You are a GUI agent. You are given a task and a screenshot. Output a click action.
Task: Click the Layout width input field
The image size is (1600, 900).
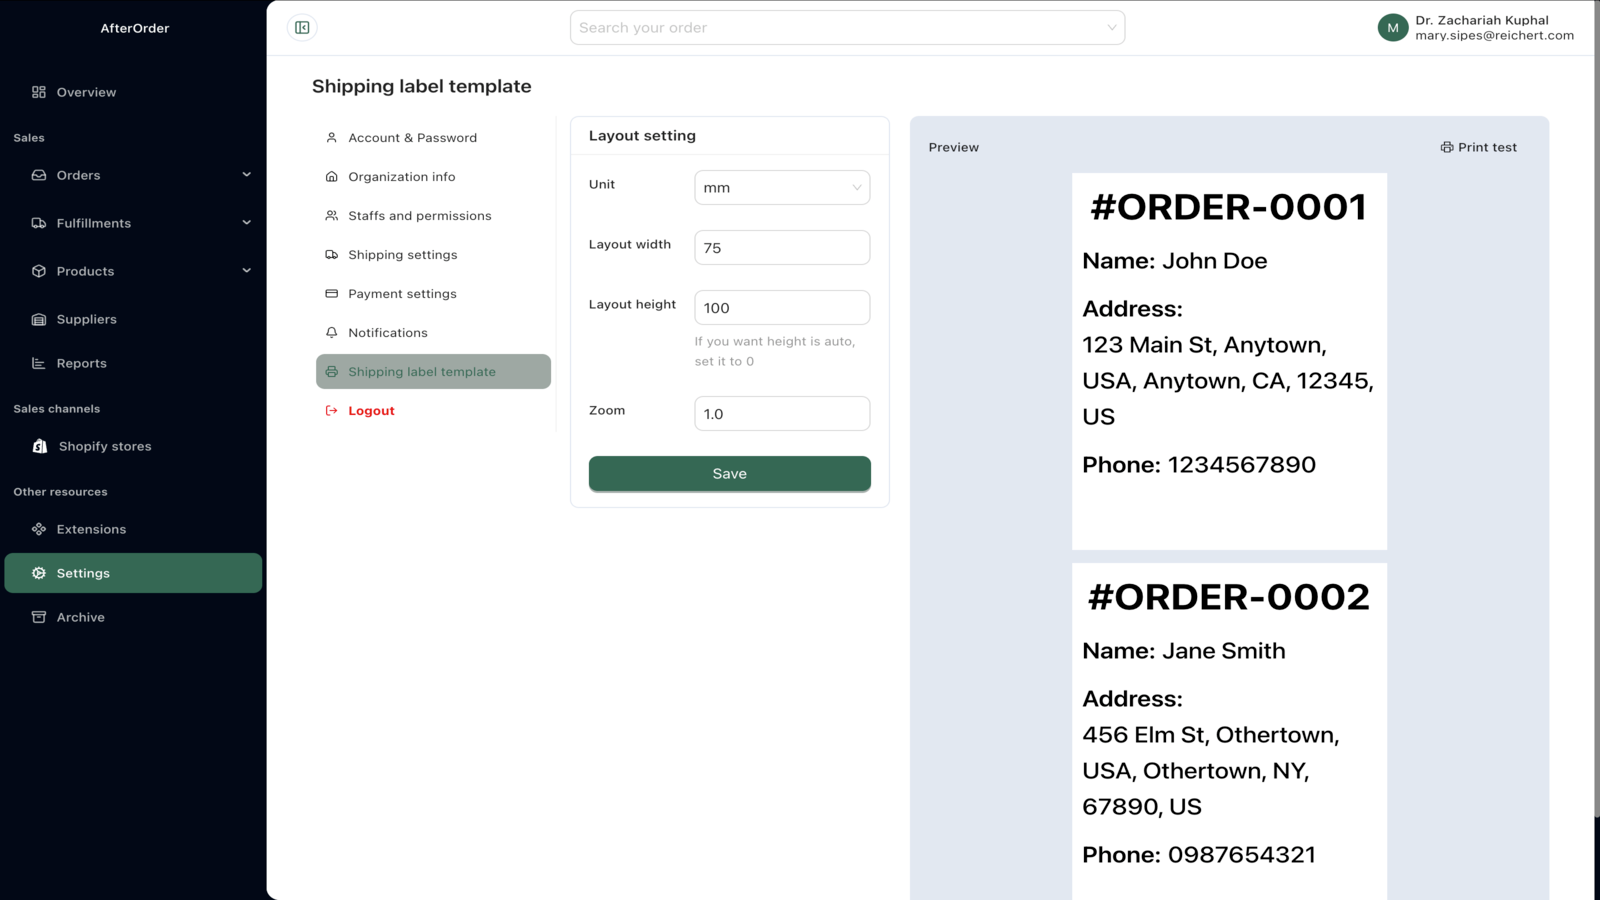coord(782,248)
